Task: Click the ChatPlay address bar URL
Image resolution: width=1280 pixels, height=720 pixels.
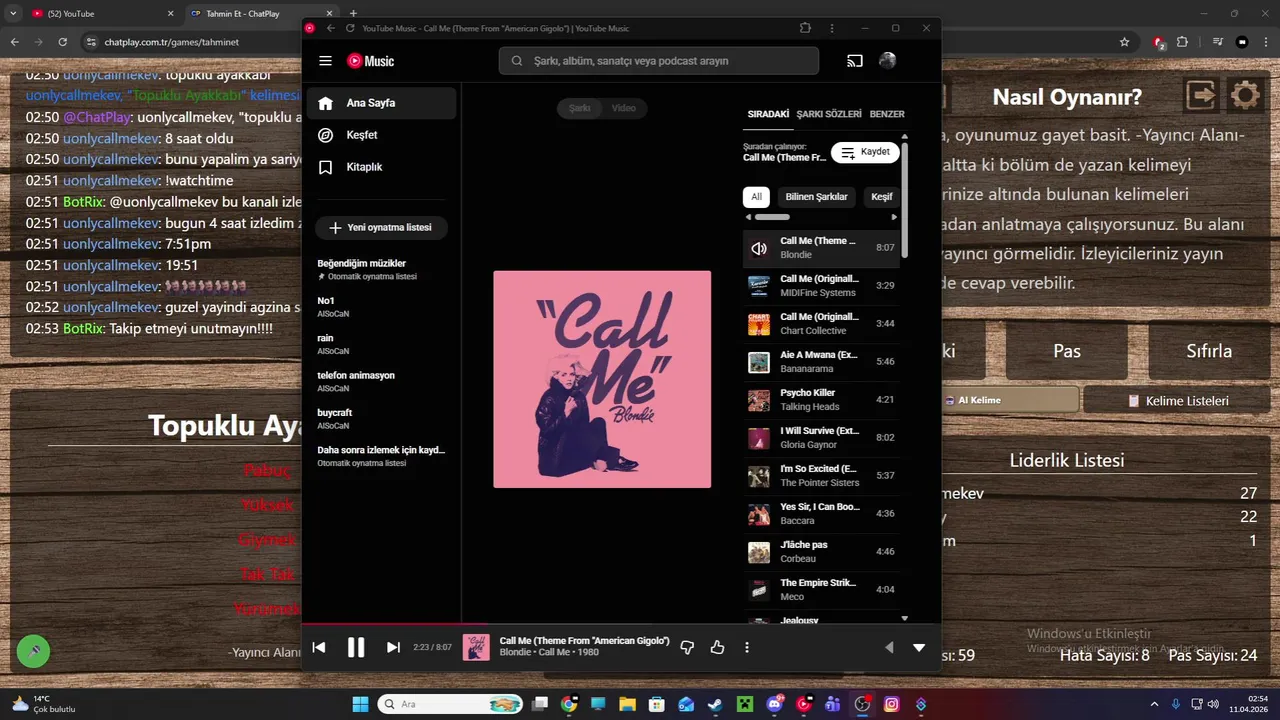Action: pyautogui.click(x=172, y=42)
